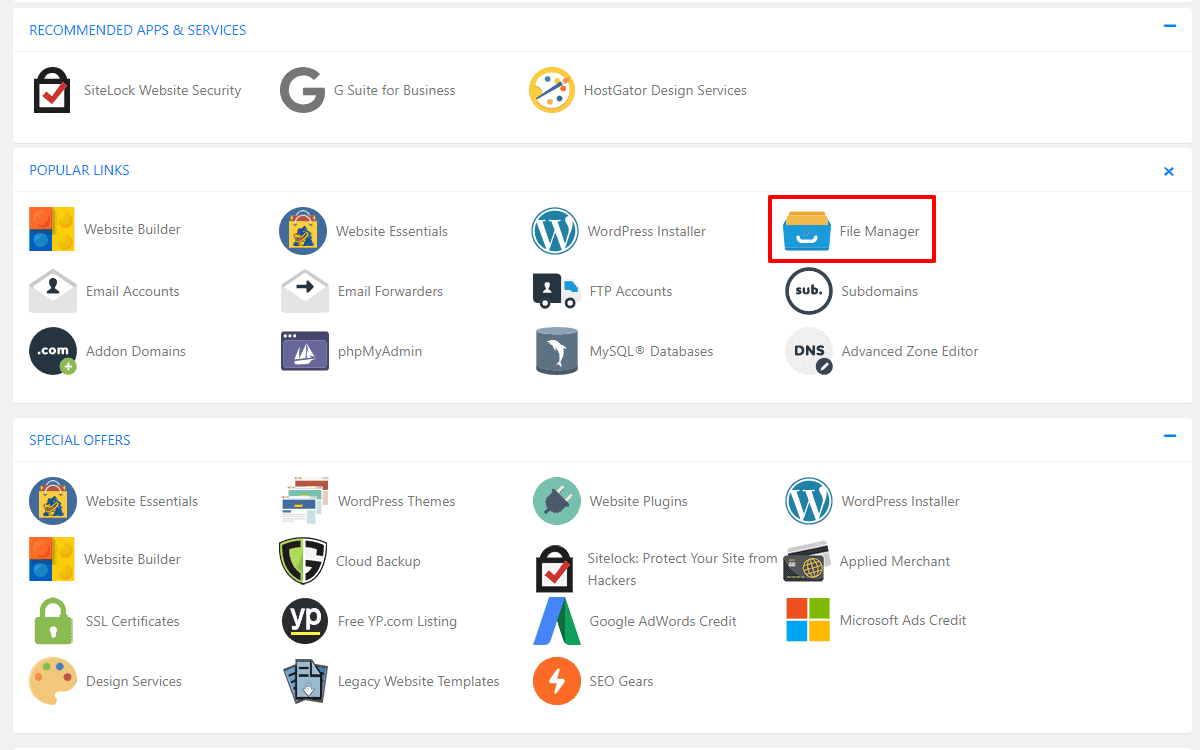Open the Applied Merchant link text
Viewport: 1200px width, 750px height.
point(895,561)
